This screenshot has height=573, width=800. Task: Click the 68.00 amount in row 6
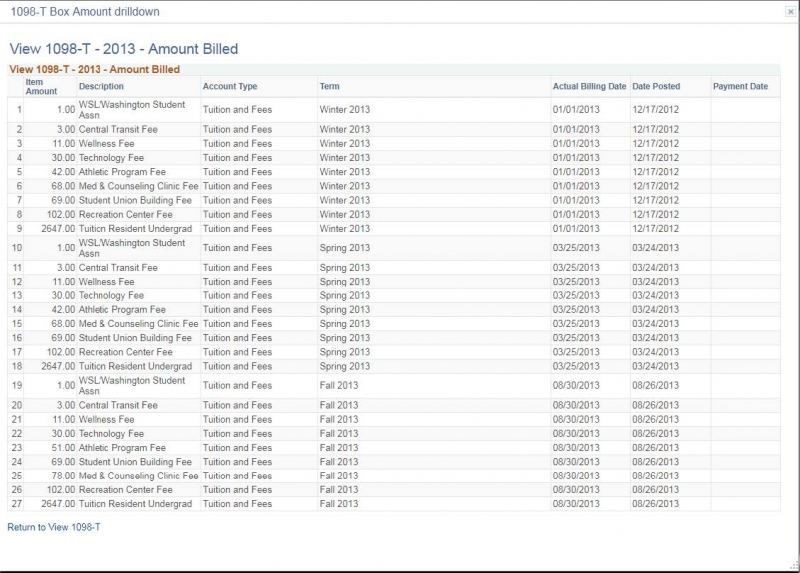coord(63,186)
